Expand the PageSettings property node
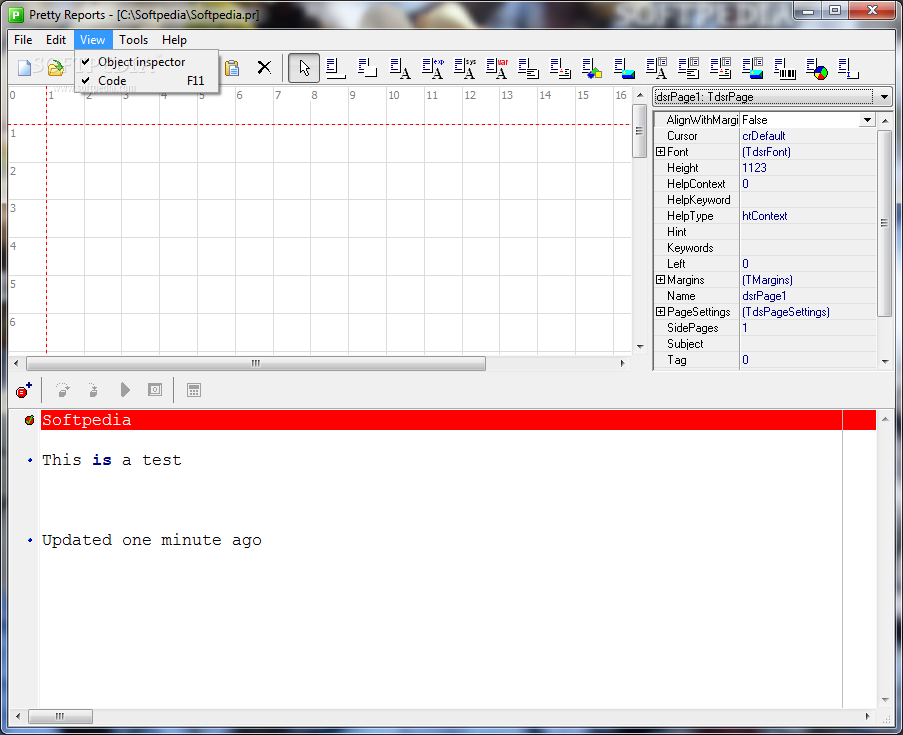The width and height of the screenshot is (903, 735). 661,312
